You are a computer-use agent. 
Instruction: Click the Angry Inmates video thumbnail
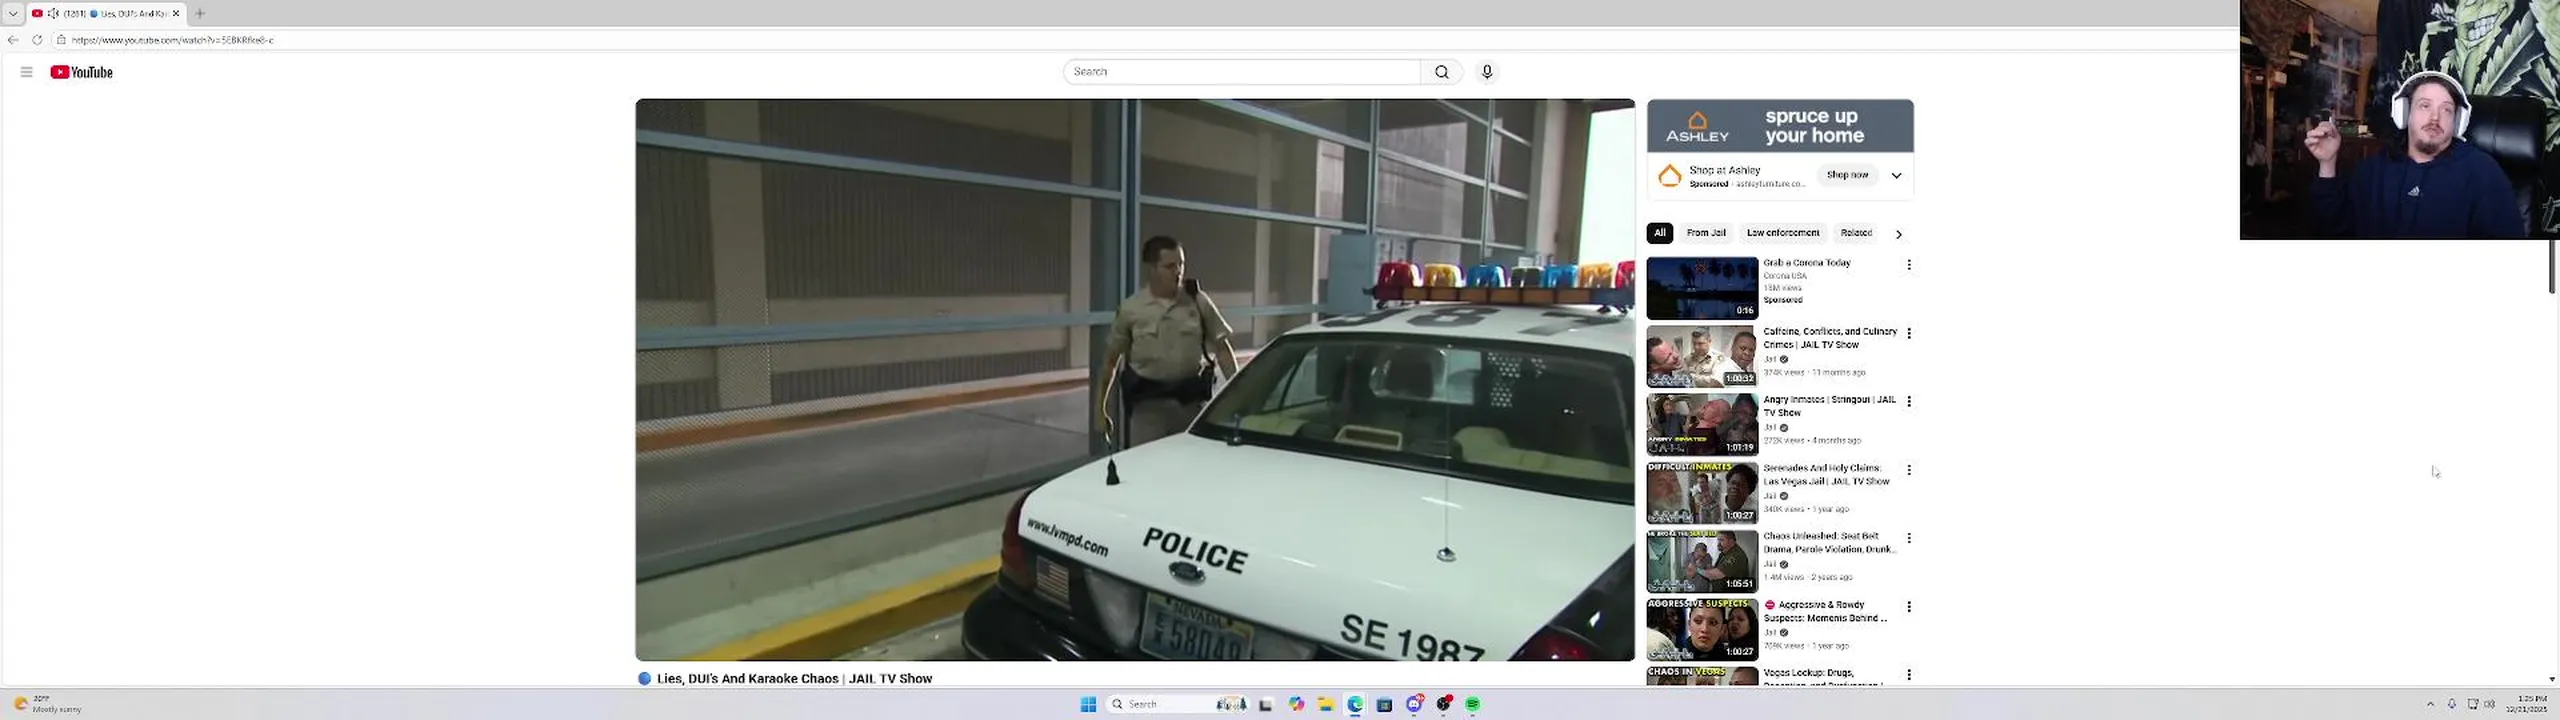1702,424
